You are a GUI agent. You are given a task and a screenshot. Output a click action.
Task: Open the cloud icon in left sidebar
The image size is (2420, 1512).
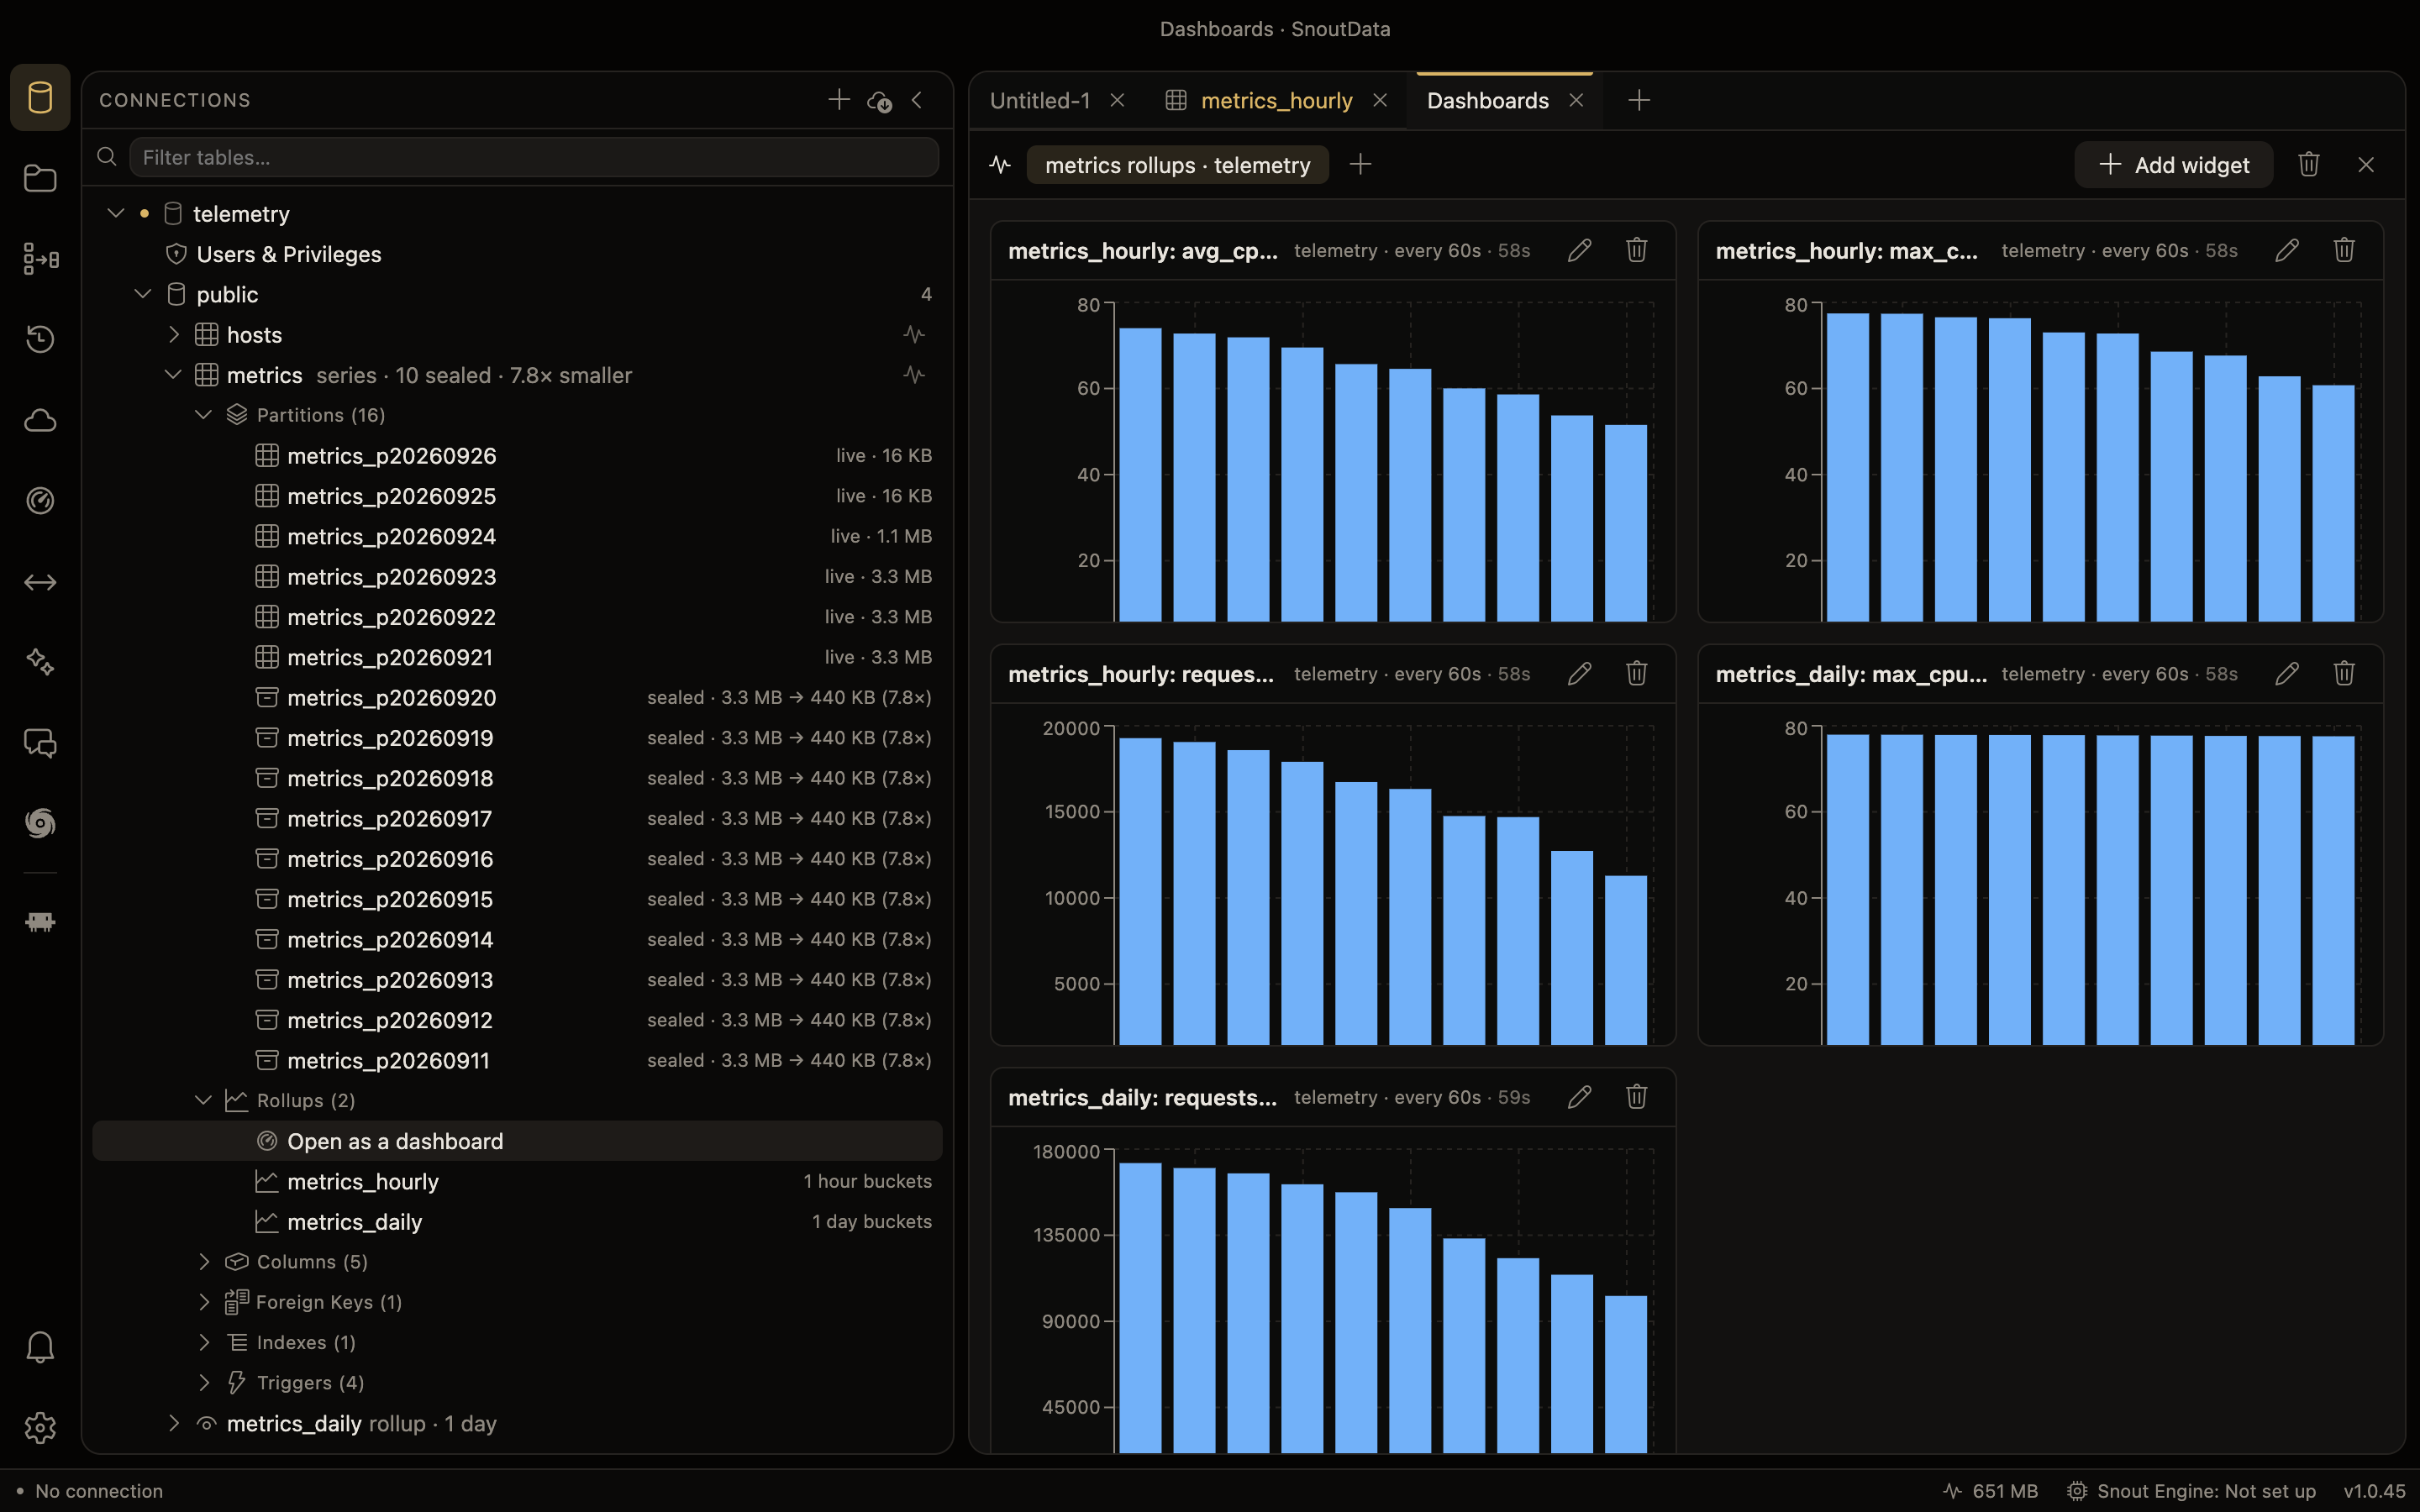pos(40,420)
